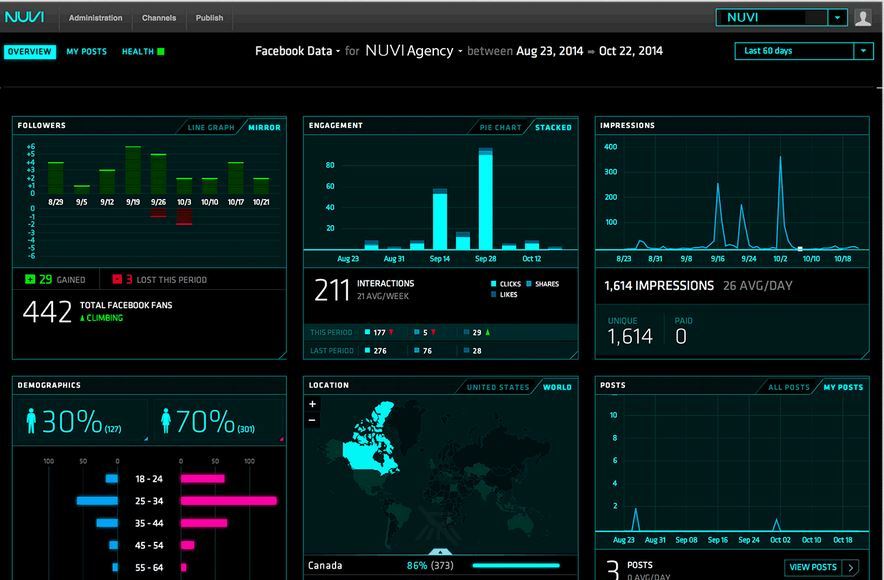Click the 70% female percentage

click(205, 422)
